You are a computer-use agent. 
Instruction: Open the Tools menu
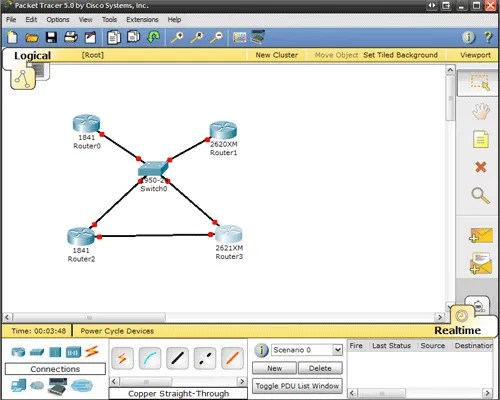(x=109, y=20)
